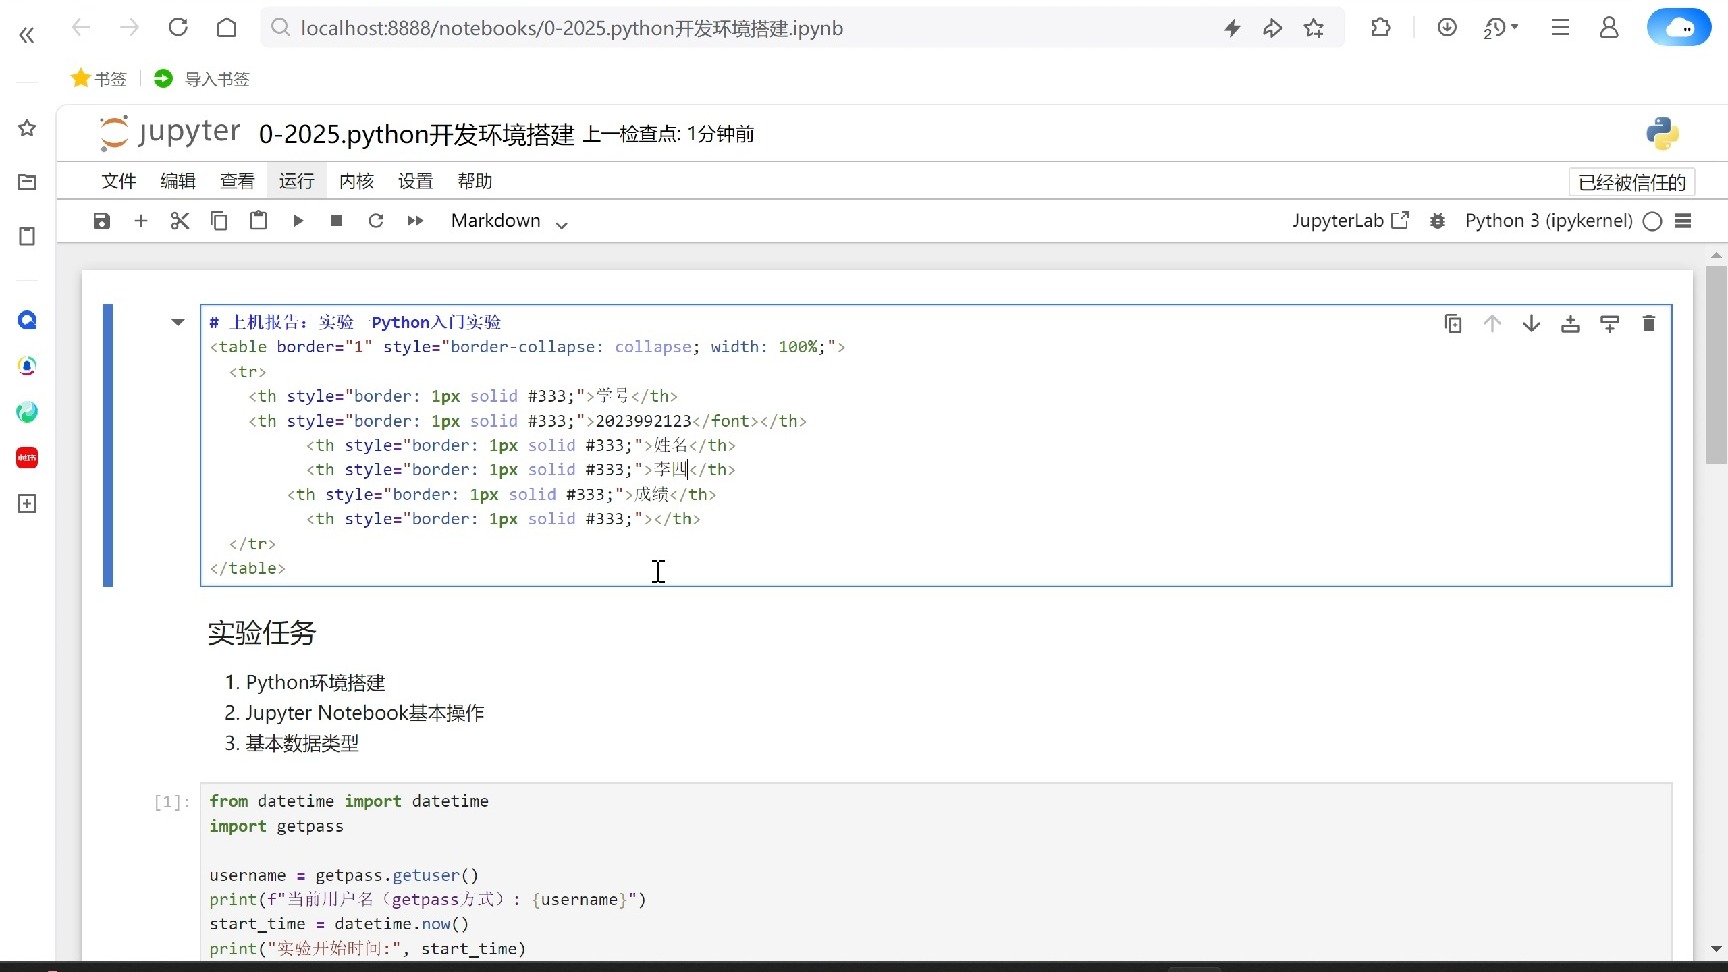
Task: Paste cell from the clipboard icon
Action: point(258,220)
